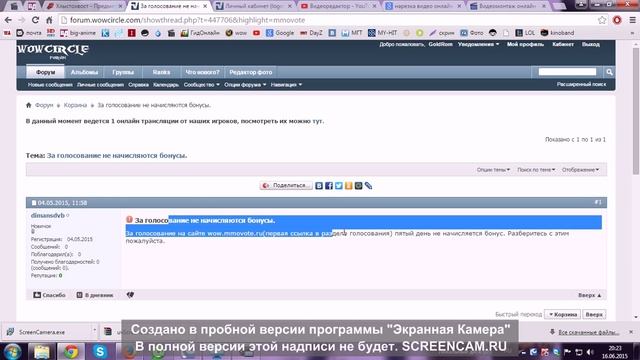Viewport: 640px width, 360px height.
Task: Open the kinoband bookmark
Action: click(558, 33)
